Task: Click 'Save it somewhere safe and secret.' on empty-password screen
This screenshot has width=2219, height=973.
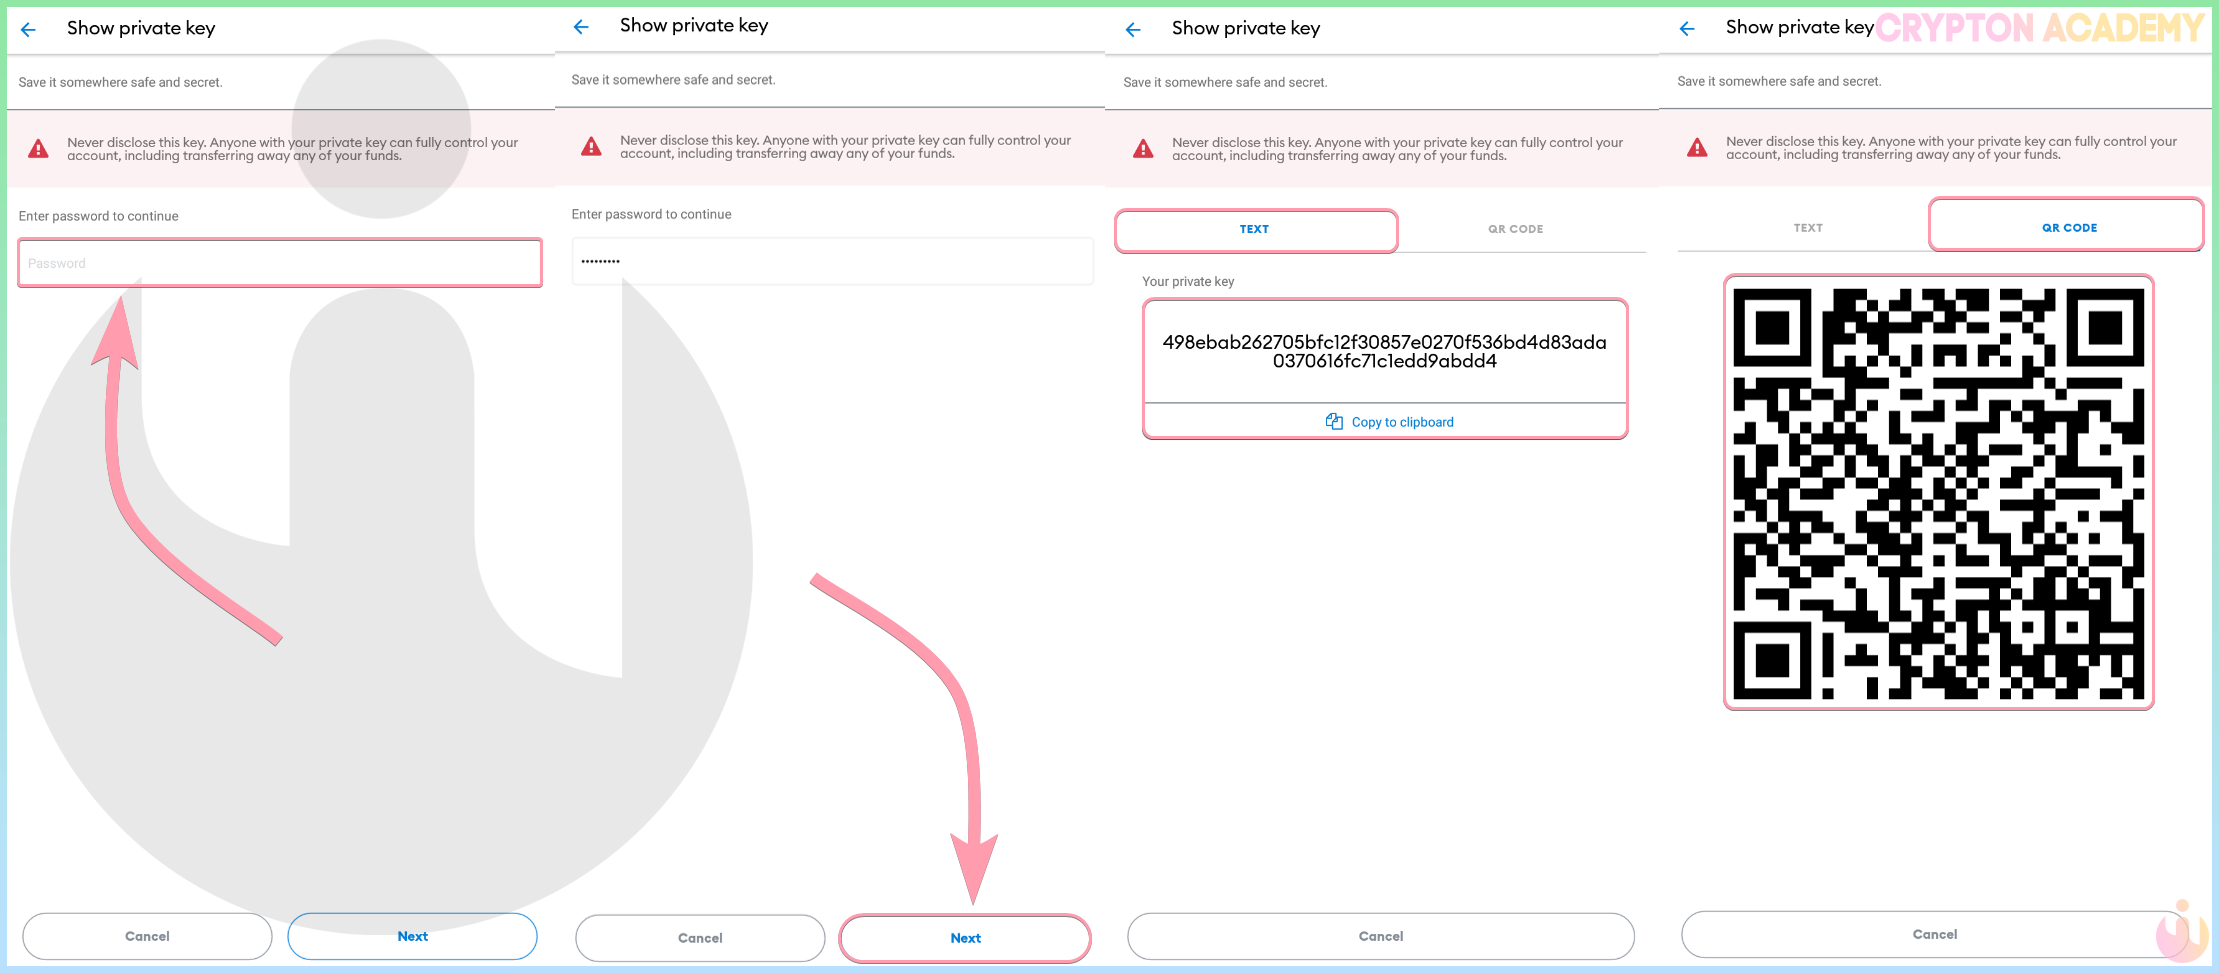Action: (x=120, y=82)
